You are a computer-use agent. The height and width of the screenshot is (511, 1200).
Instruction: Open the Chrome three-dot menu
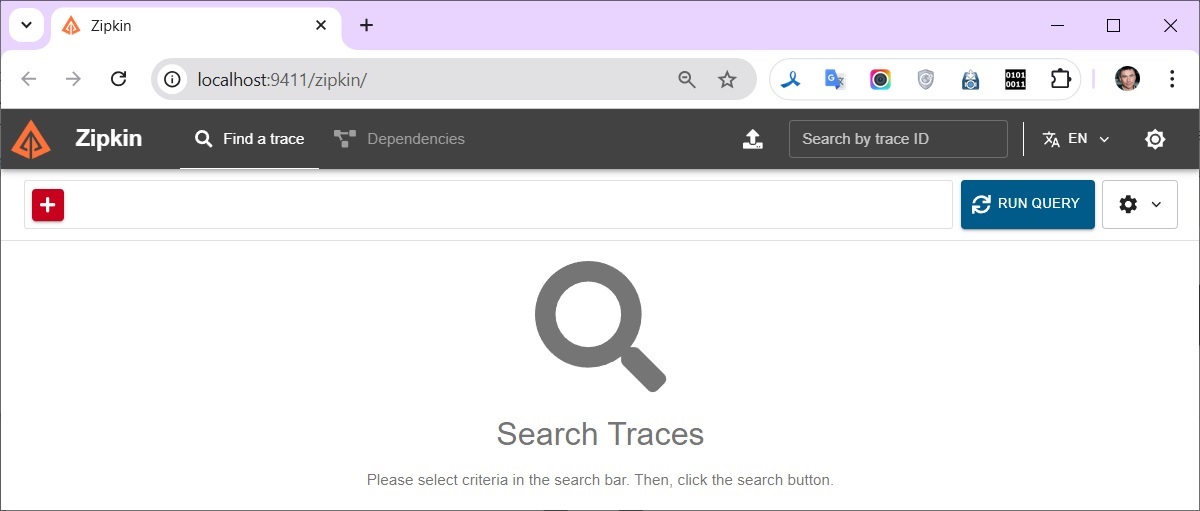[x=1172, y=79]
